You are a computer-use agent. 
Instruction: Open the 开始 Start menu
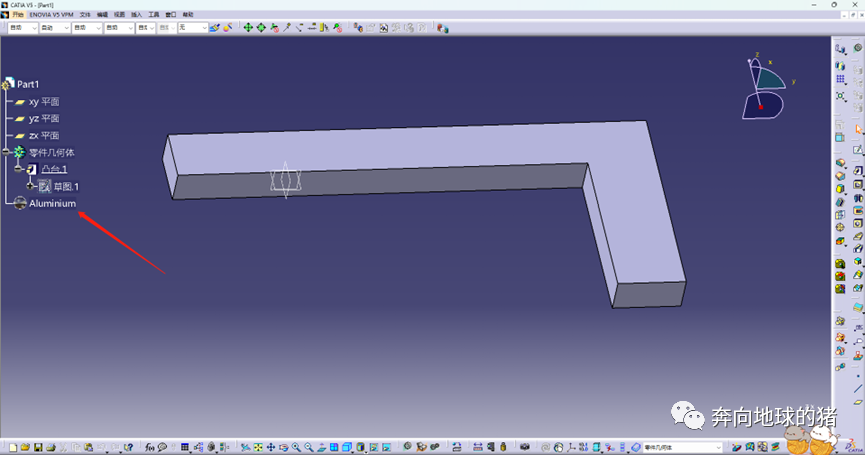(x=18, y=15)
